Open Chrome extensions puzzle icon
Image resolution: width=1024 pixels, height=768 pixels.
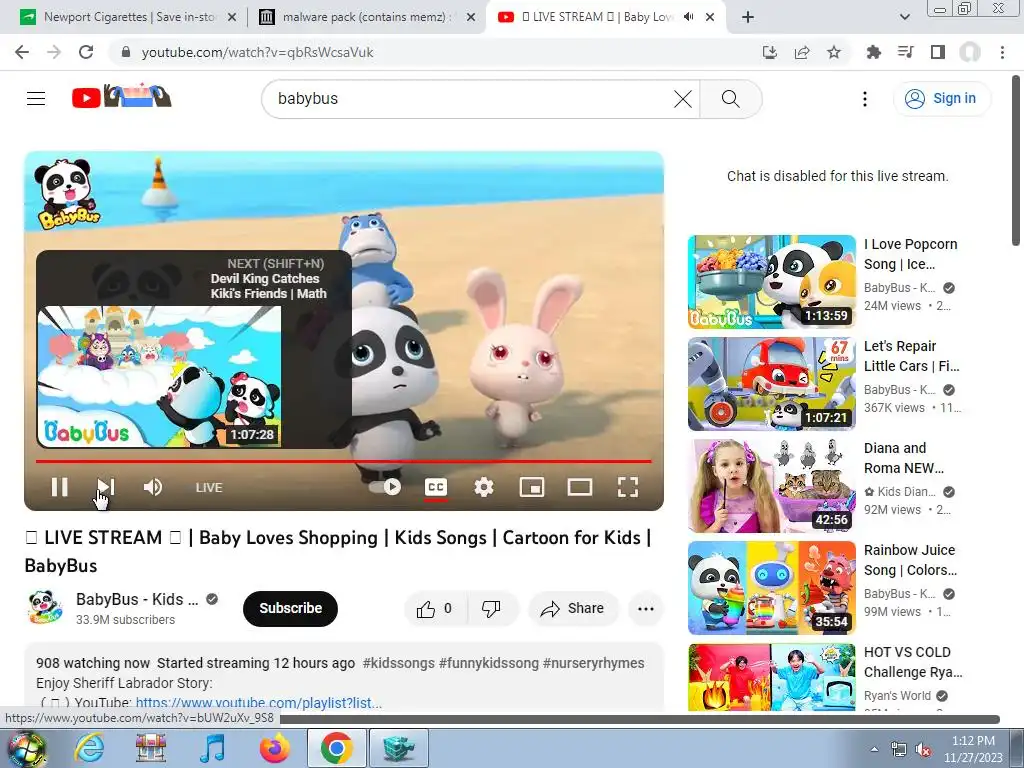pos(873,52)
